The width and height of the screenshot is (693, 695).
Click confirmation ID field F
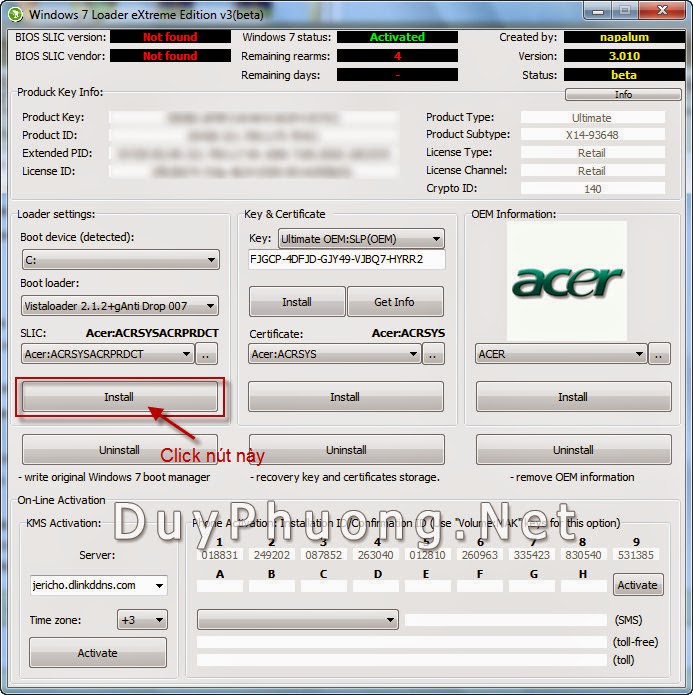[x=480, y=587]
